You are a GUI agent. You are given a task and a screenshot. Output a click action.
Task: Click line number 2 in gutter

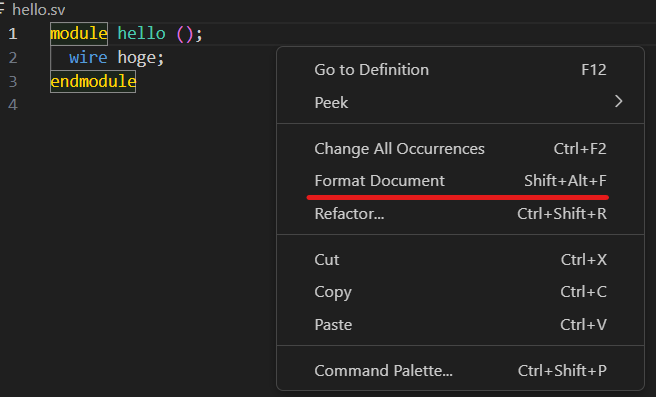click(x=13, y=57)
